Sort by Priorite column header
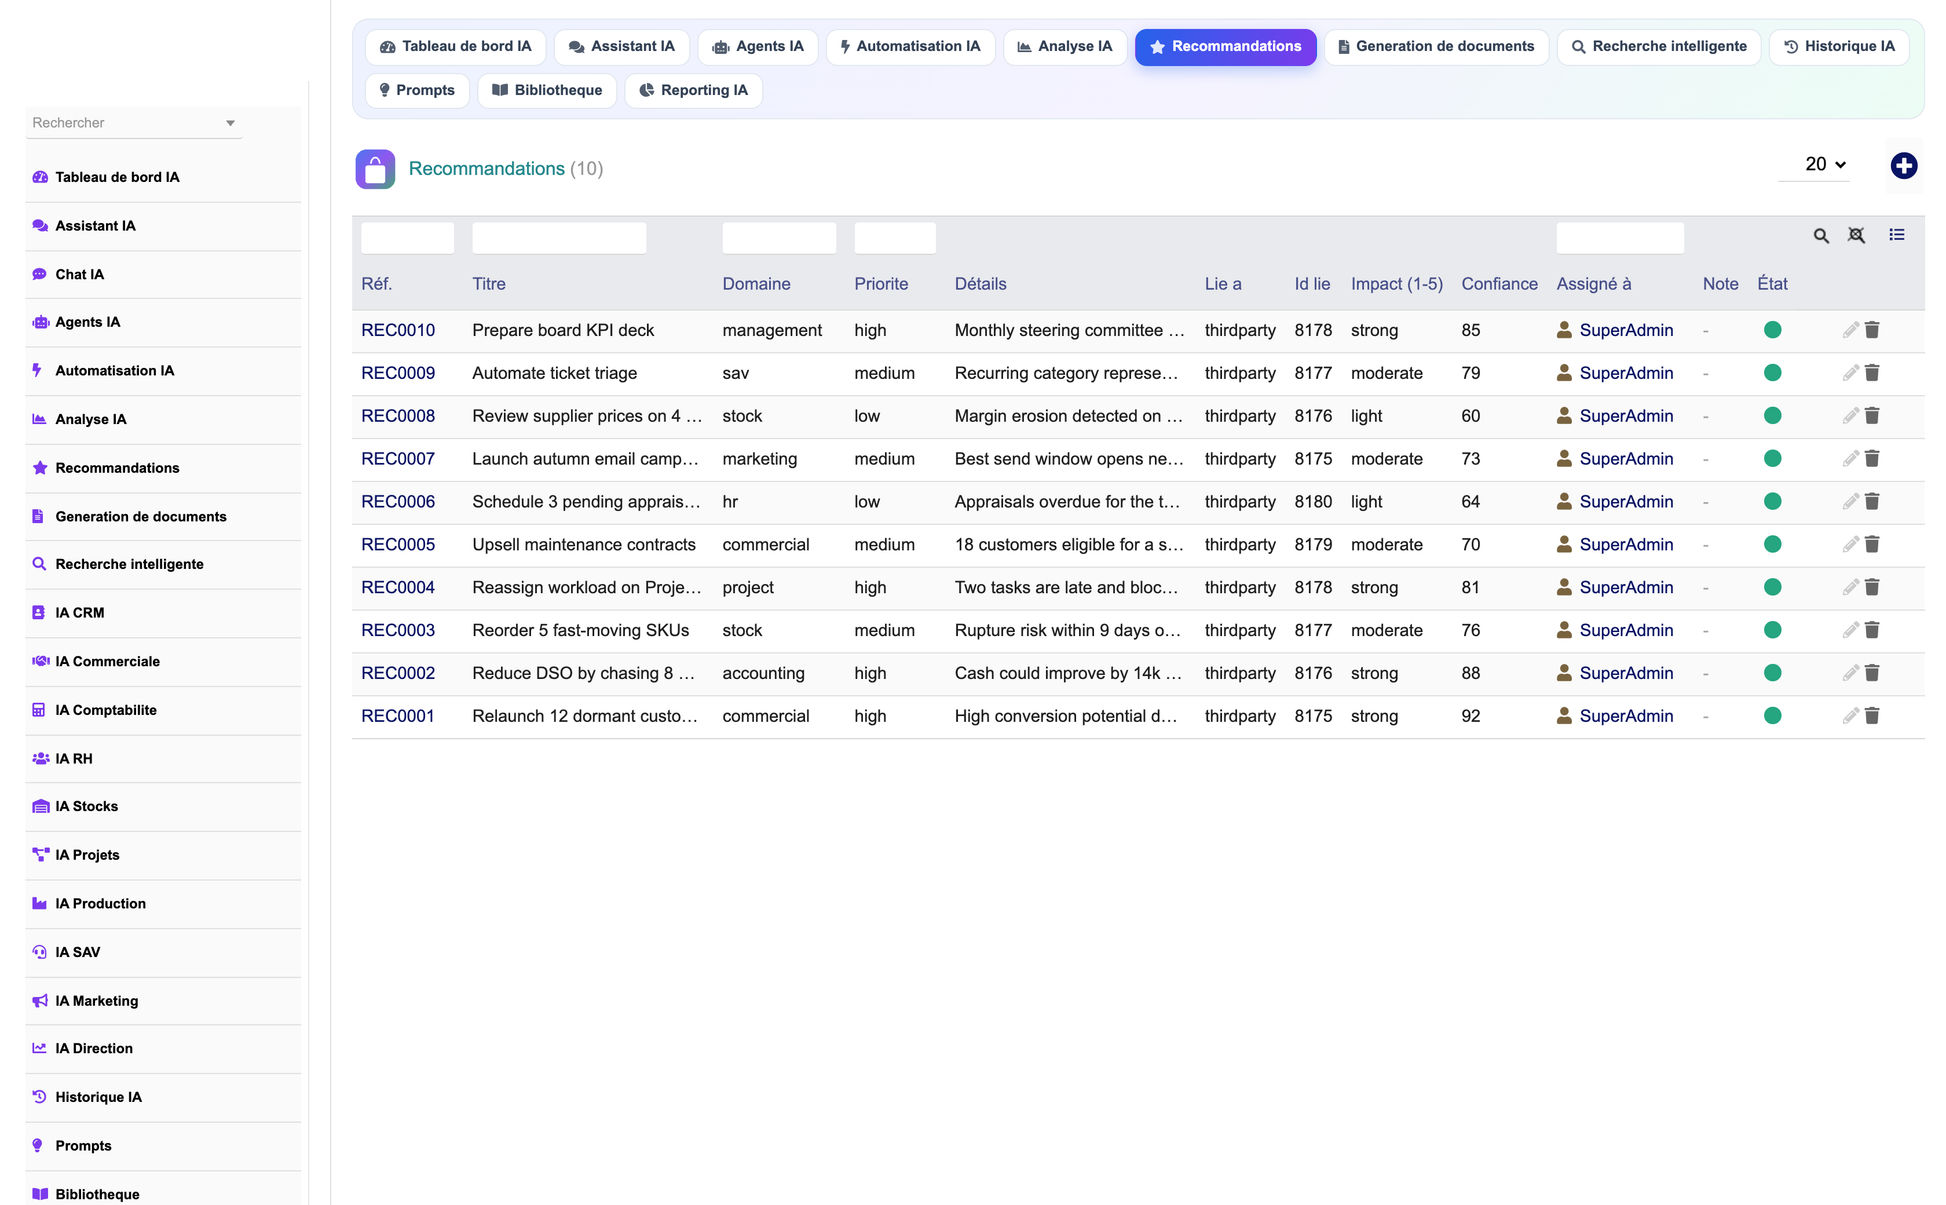 (x=881, y=284)
